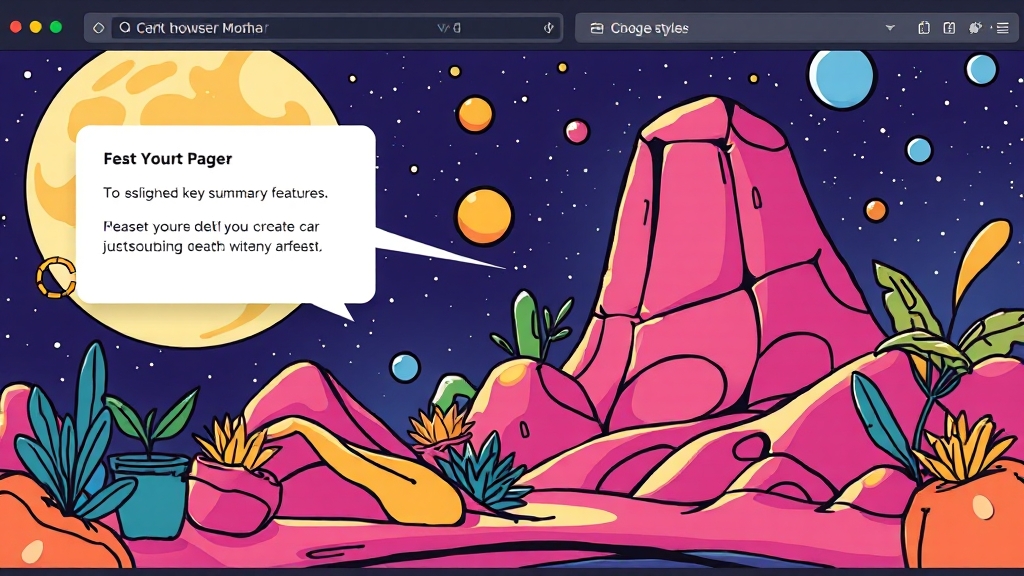Click the card icon beside 'Choge styles'
Image resolution: width=1024 pixels, height=576 pixels.
pos(597,28)
